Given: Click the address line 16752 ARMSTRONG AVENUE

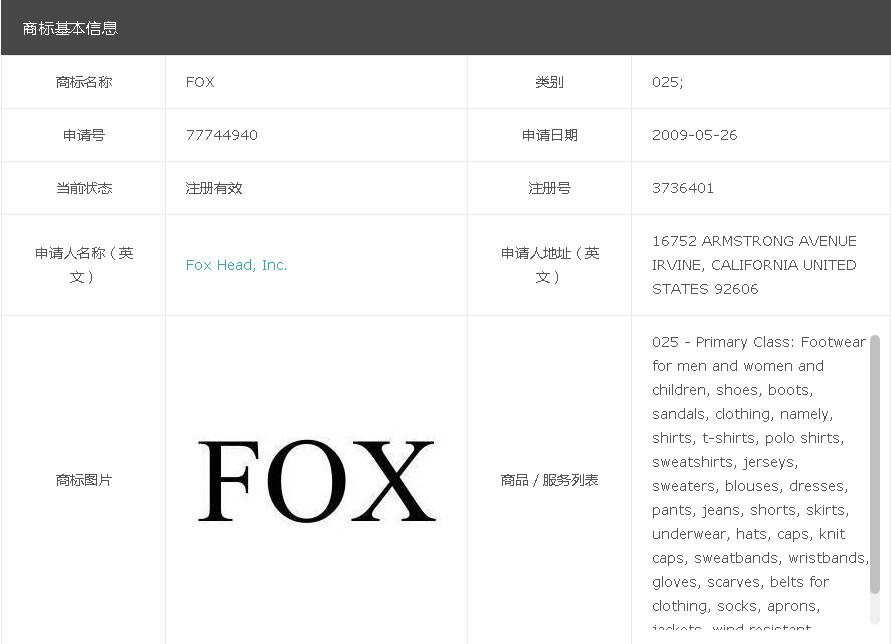Looking at the screenshot, I should (754, 241).
